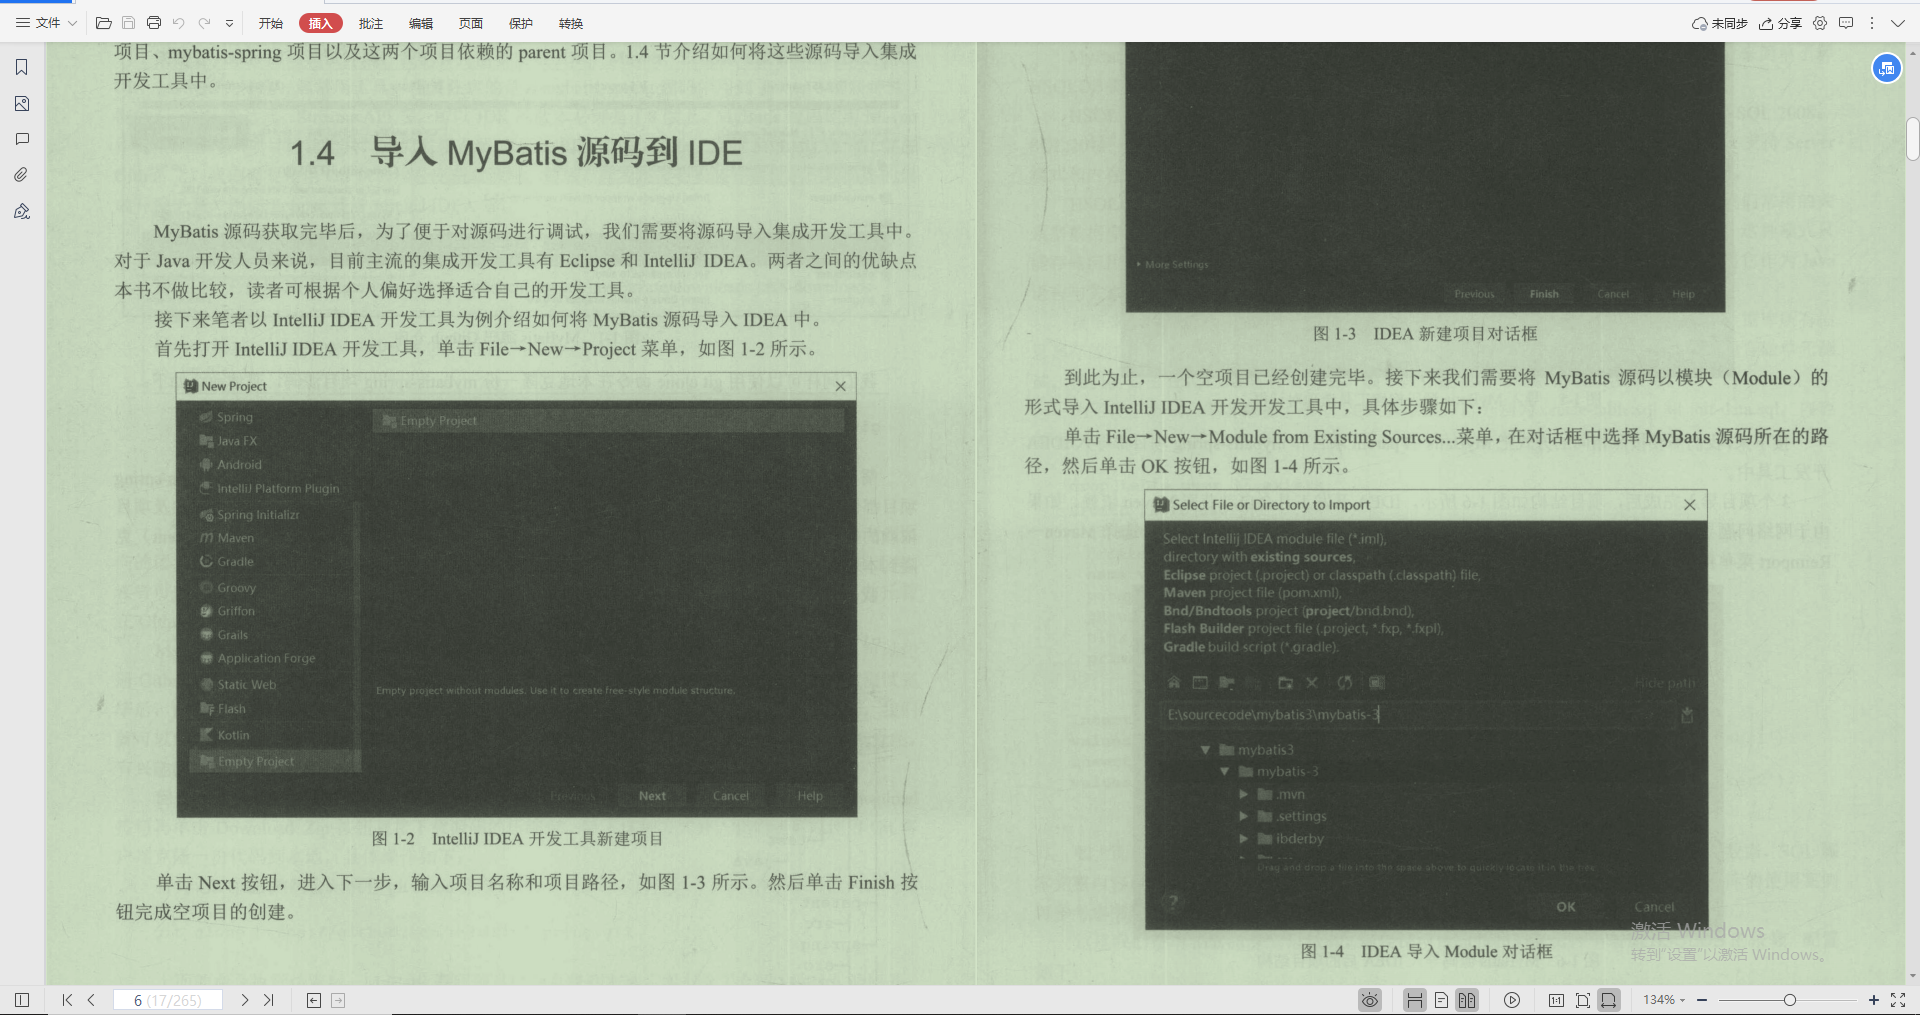The width and height of the screenshot is (1920, 1015).
Task: Select single page view
Action: click(1441, 1000)
